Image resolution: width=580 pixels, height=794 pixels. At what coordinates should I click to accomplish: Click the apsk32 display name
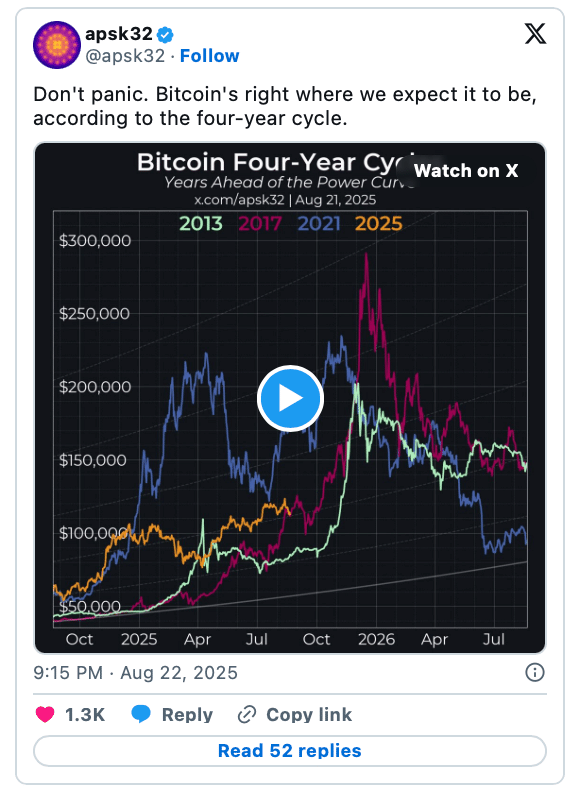point(119,34)
